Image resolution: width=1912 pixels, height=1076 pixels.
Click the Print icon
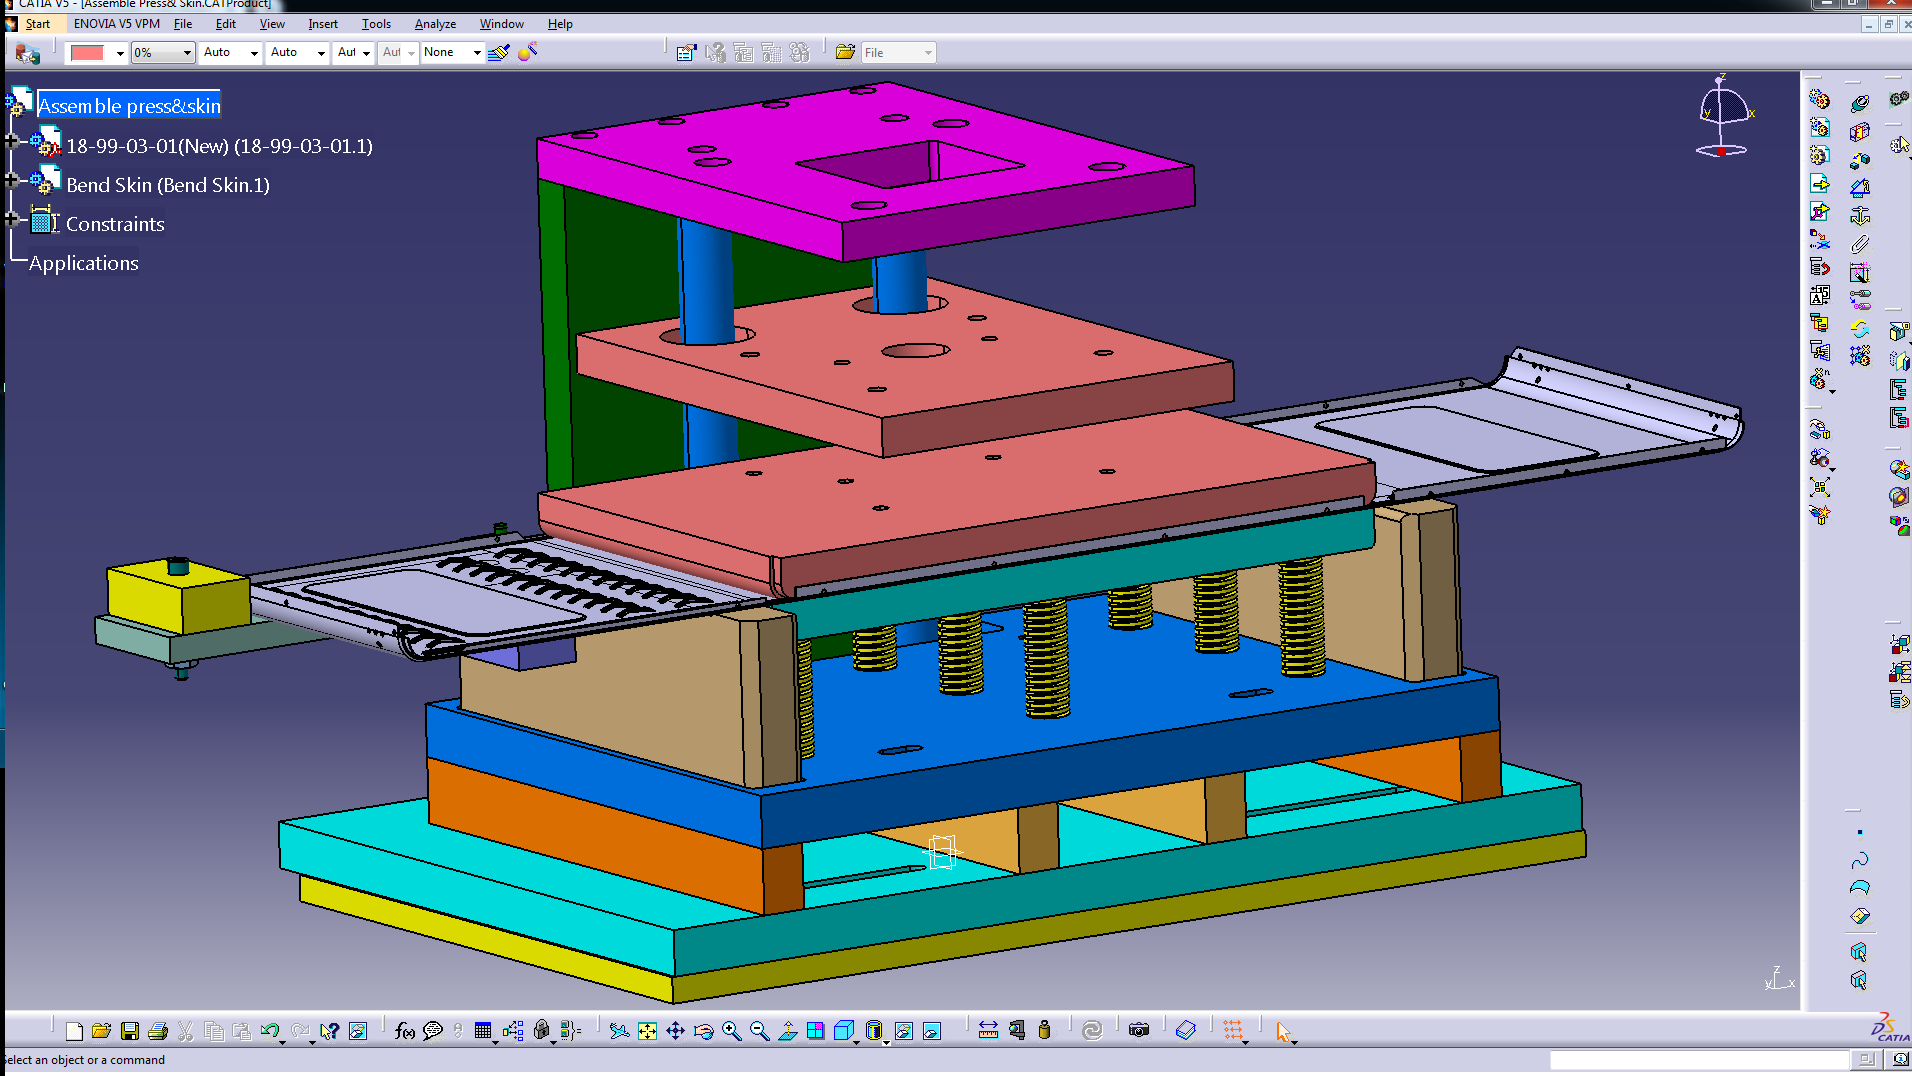point(158,1031)
